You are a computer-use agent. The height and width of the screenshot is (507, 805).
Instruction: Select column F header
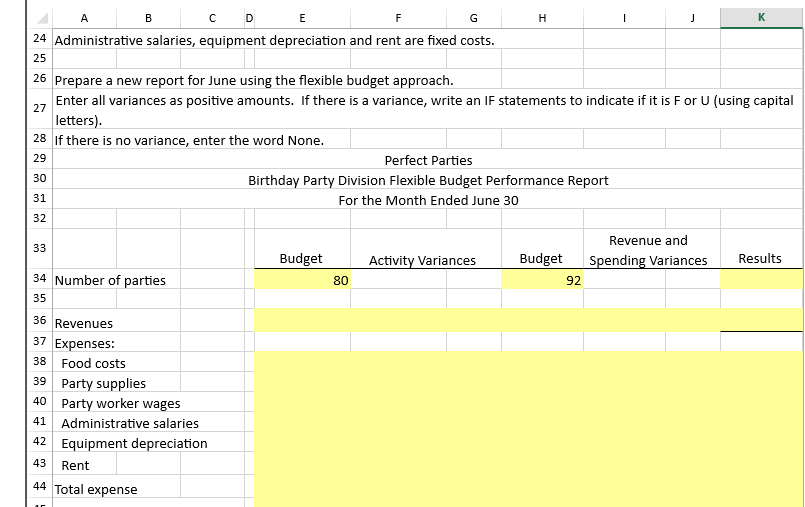[x=398, y=18]
